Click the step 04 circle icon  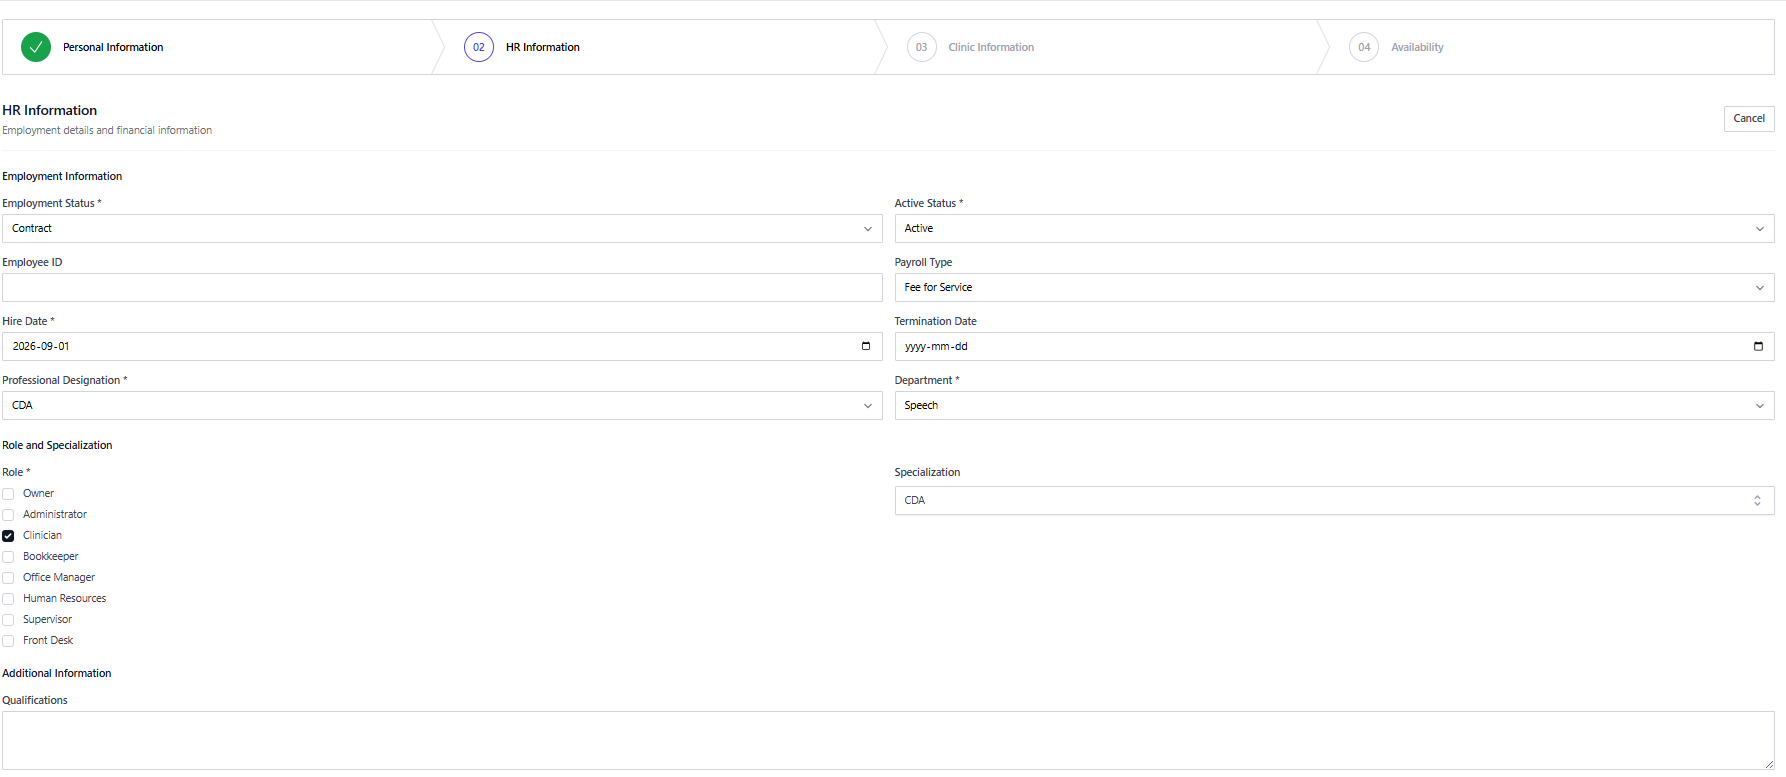(x=1364, y=47)
